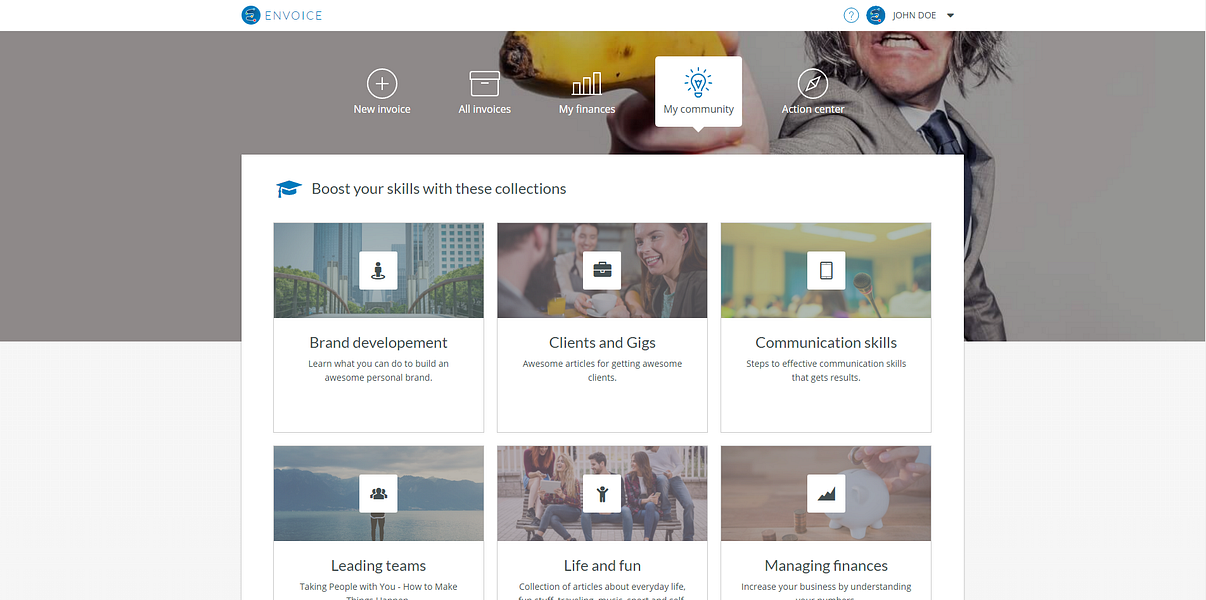Open the Managing finances collection title
1206x600 pixels.
click(x=826, y=565)
